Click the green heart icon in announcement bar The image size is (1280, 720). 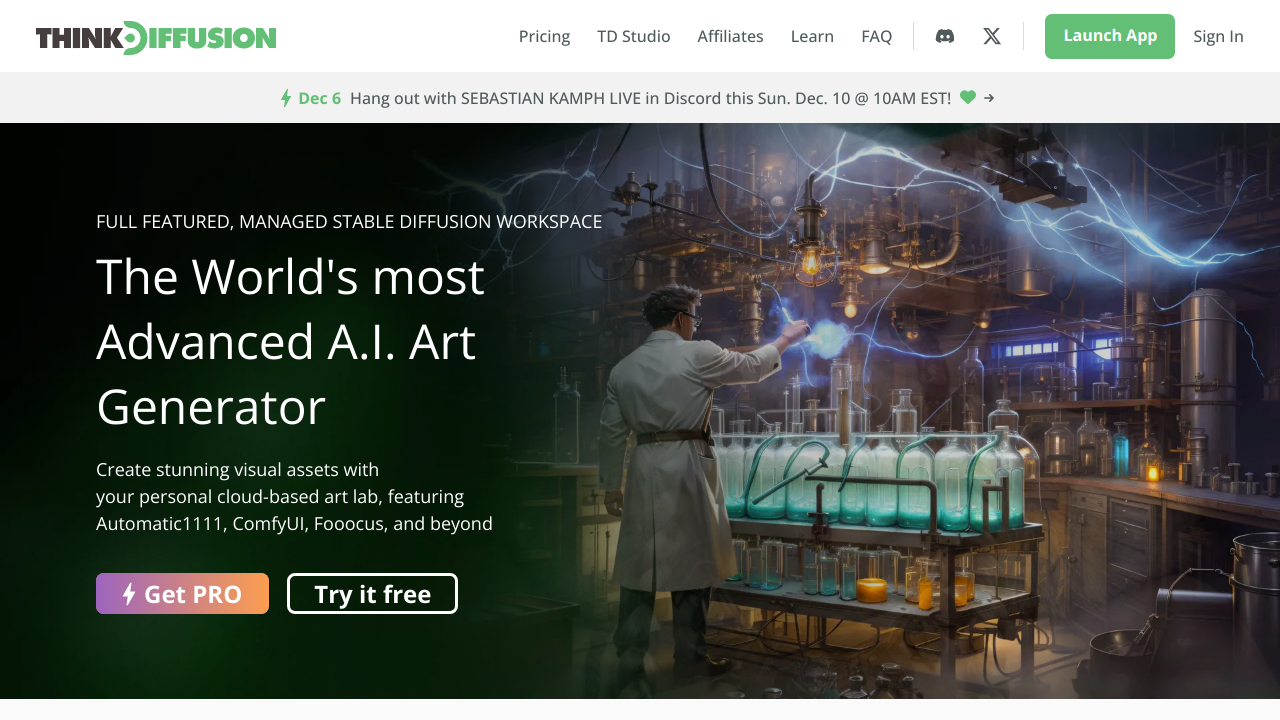[967, 97]
